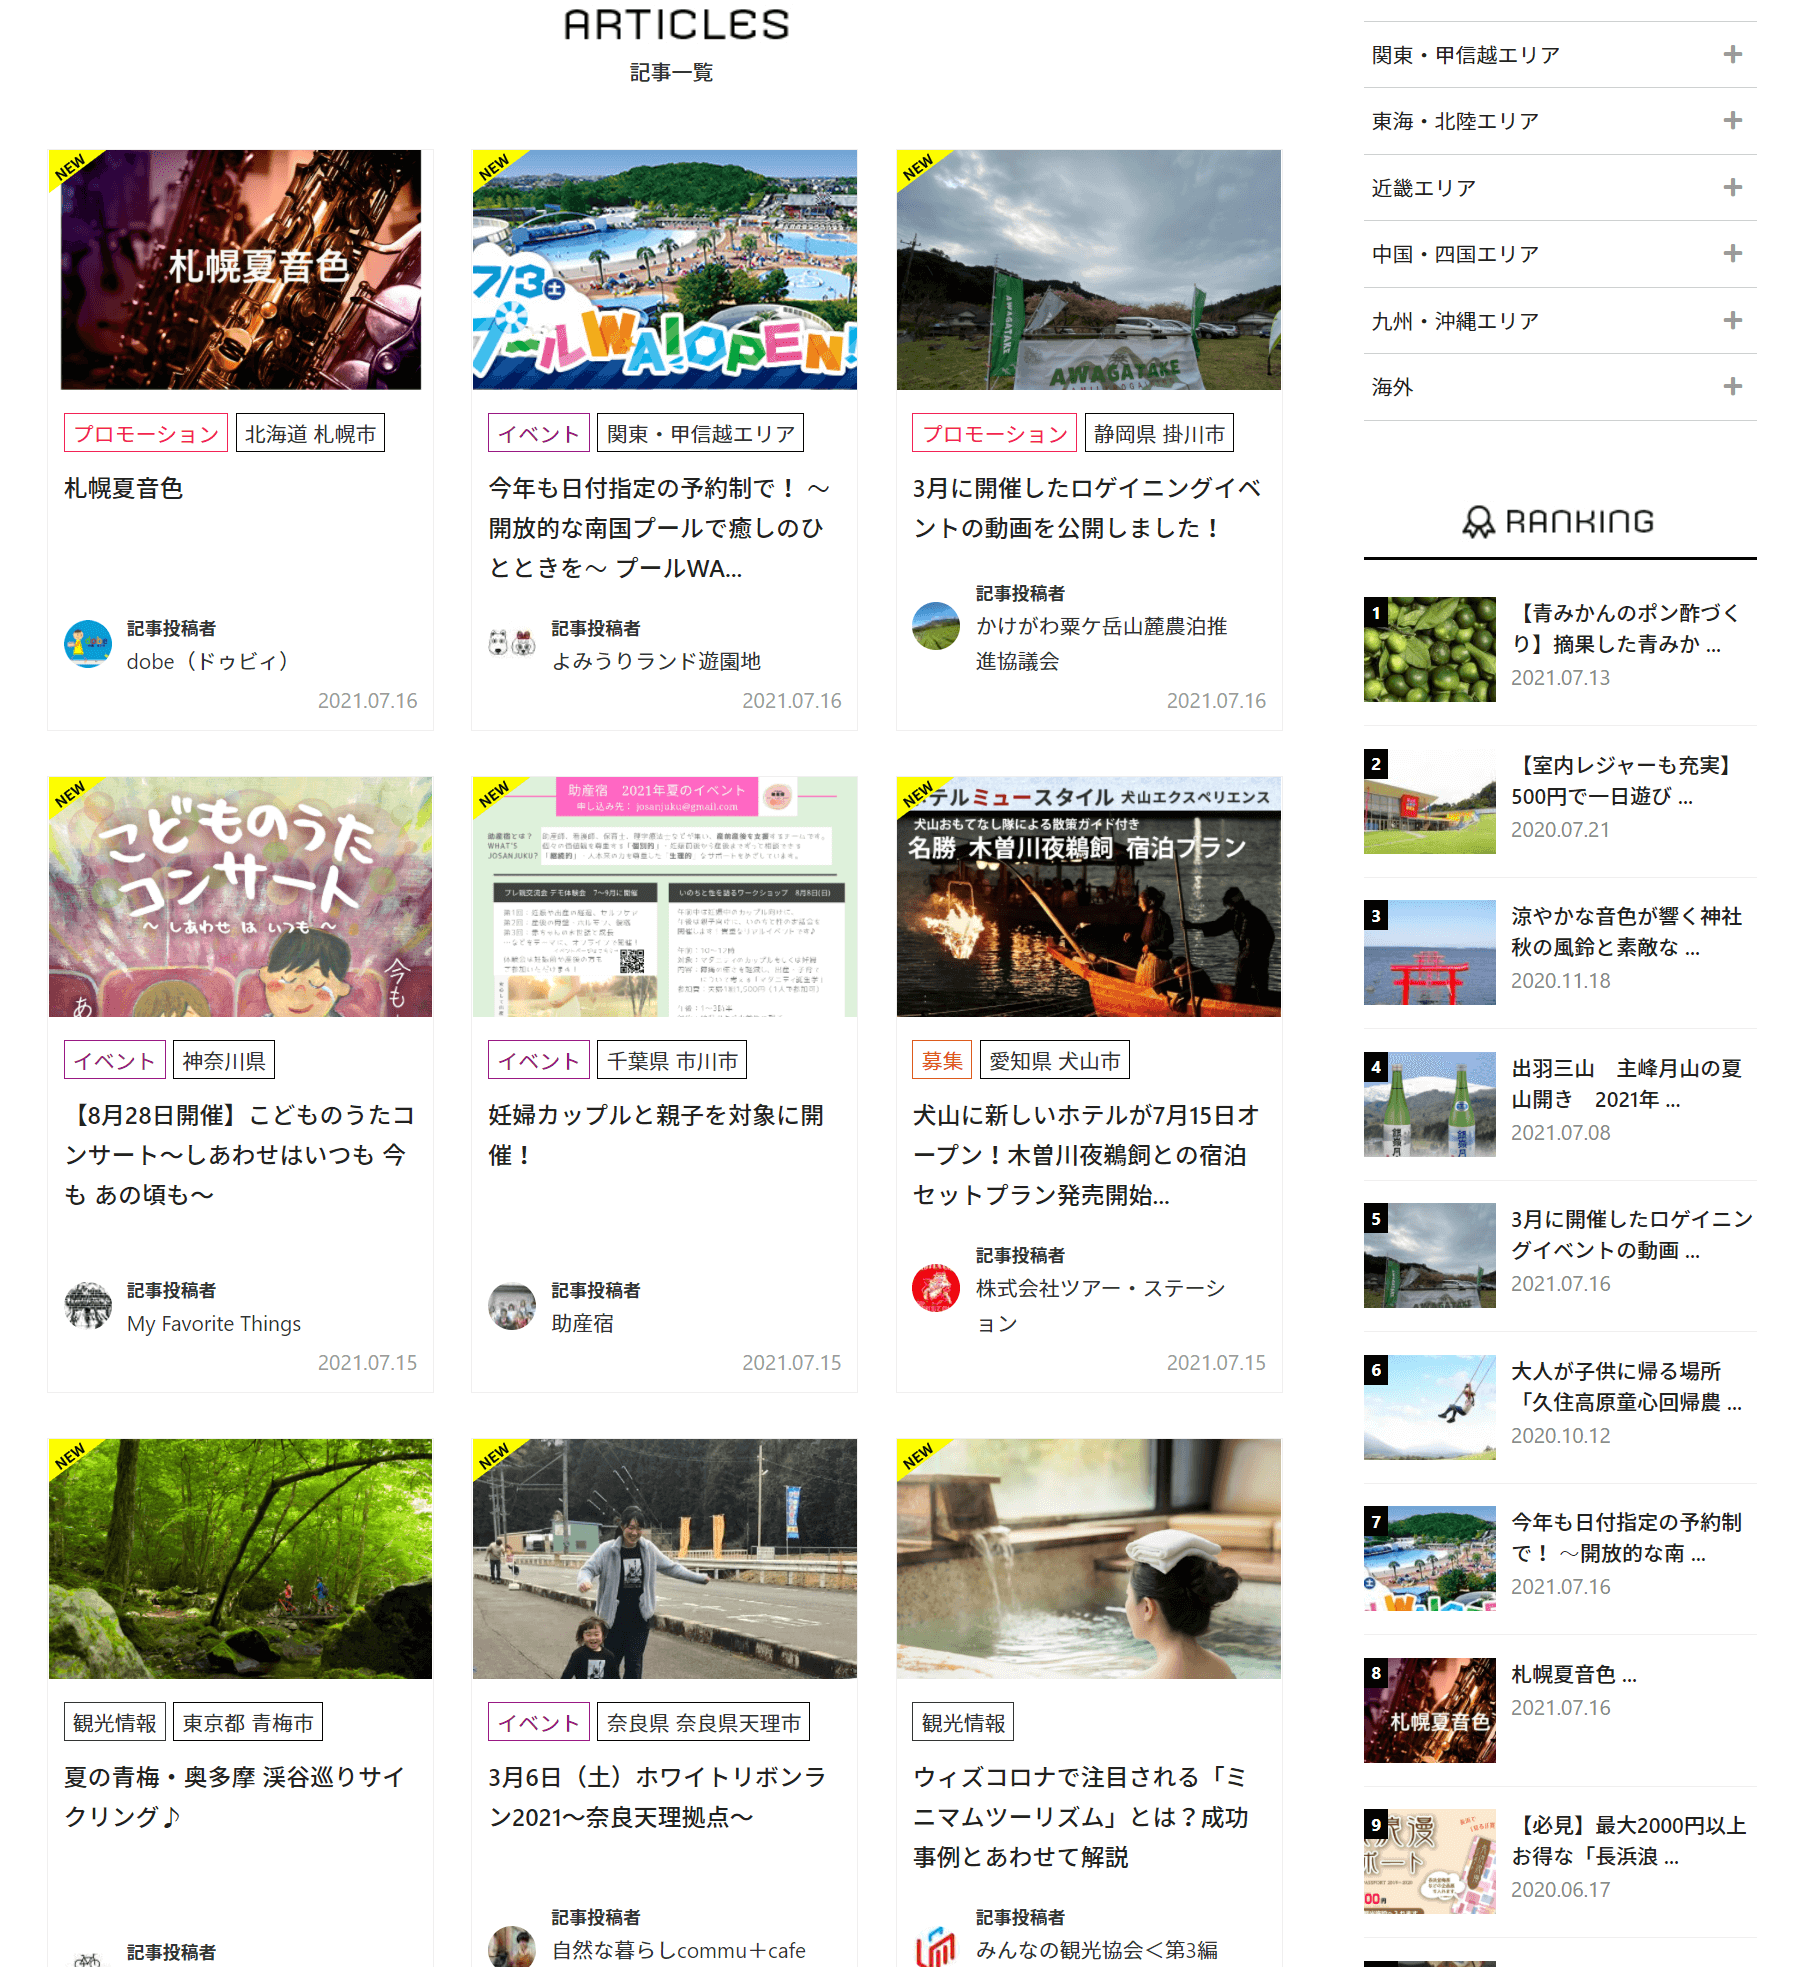Select the 中国・四国エリア menu item
The width and height of the screenshot is (1796, 1967).
click(x=1455, y=254)
